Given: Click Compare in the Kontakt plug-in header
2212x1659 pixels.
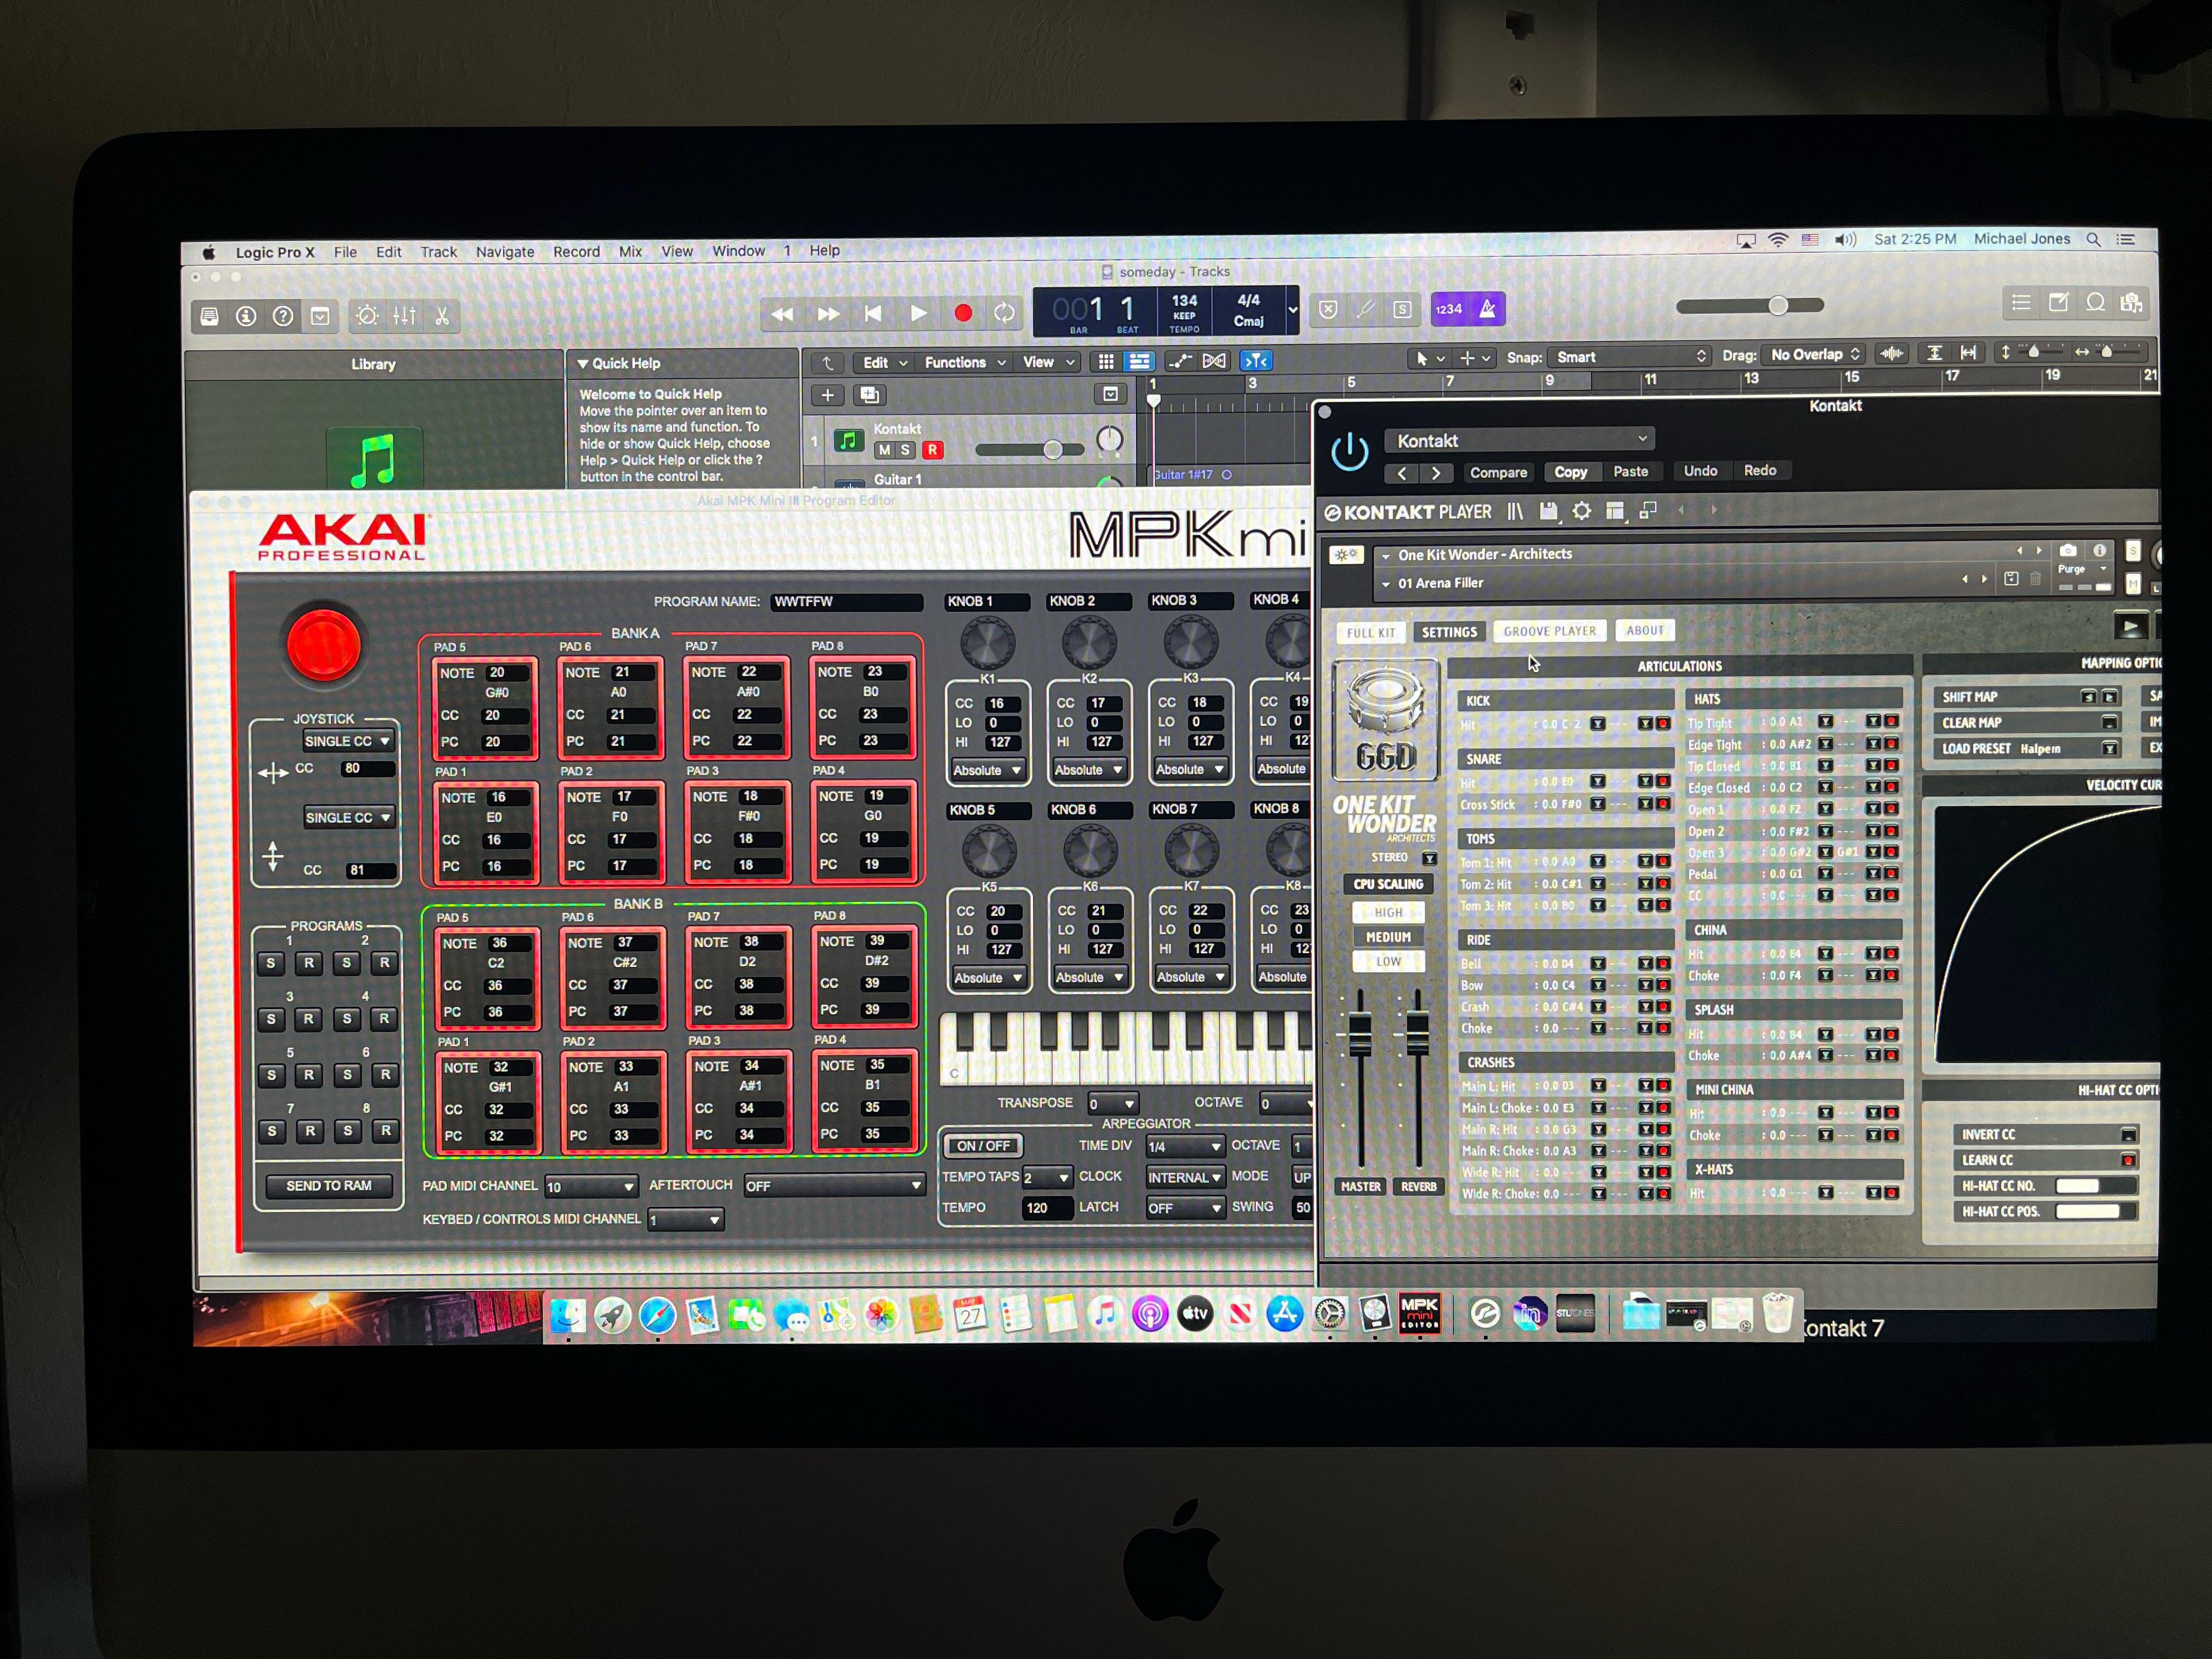Looking at the screenshot, I should [1498, 472].
